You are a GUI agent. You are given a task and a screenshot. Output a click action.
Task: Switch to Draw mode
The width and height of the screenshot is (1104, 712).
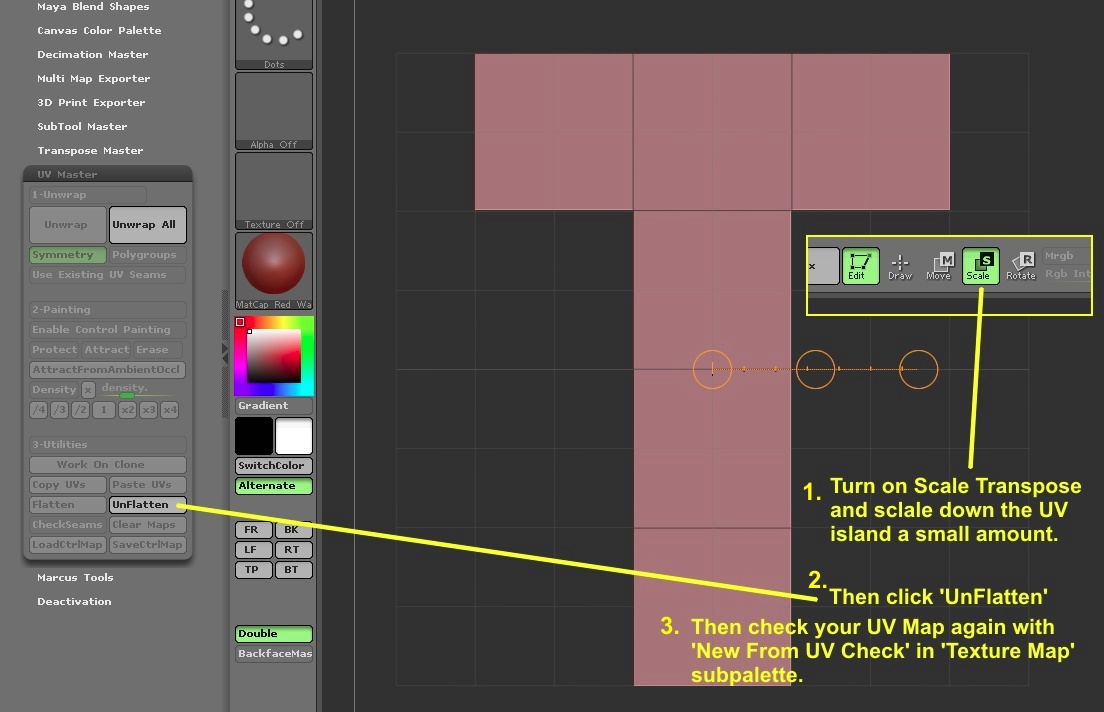coord(899,265)
